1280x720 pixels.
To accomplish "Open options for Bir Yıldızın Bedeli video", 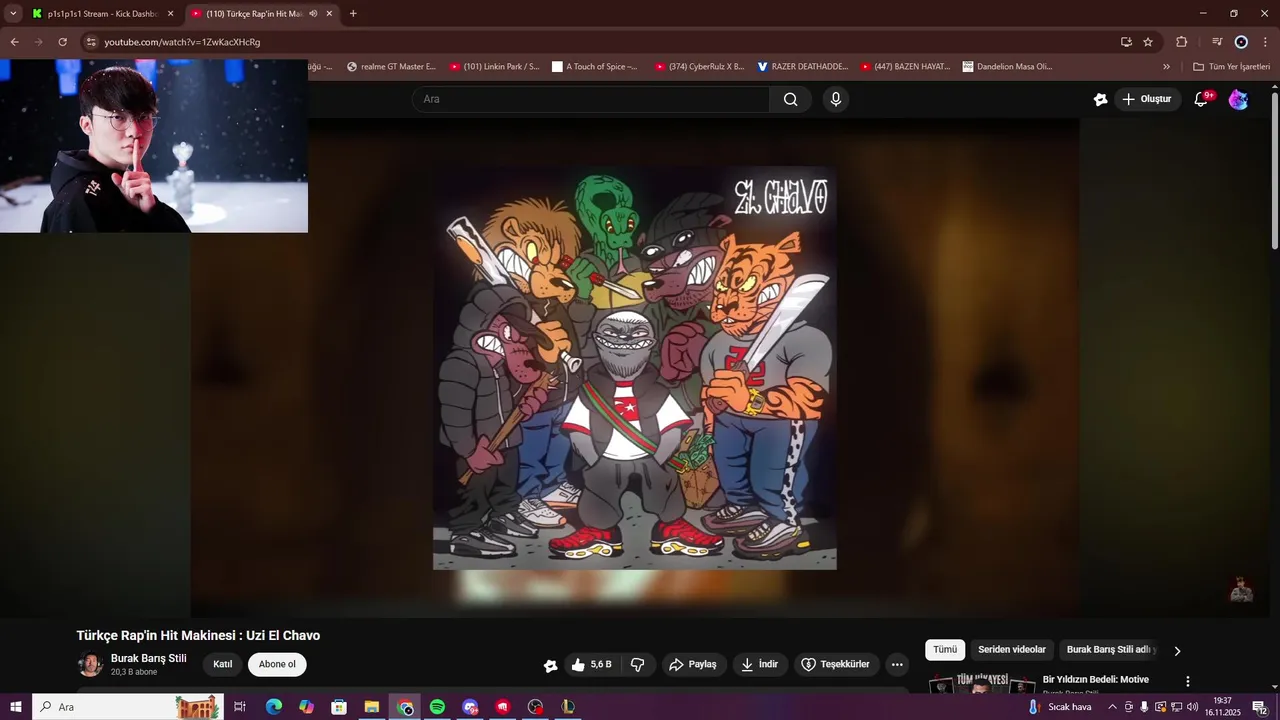I will click(1188, 681).
